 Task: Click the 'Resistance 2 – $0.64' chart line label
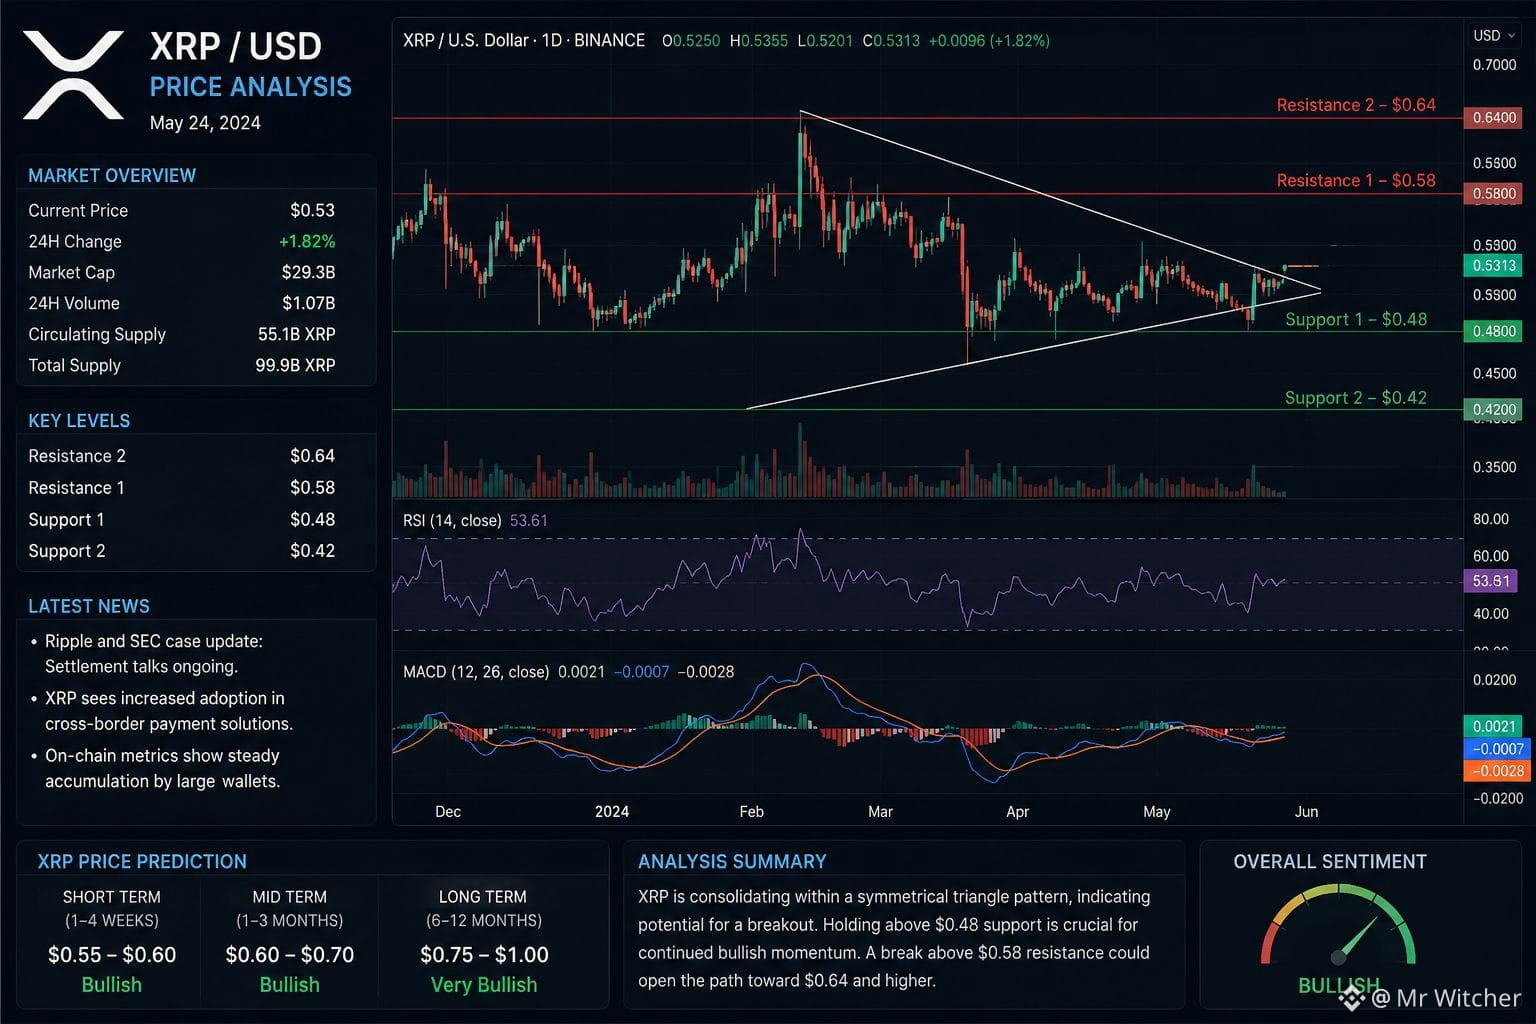point(1356,105)
